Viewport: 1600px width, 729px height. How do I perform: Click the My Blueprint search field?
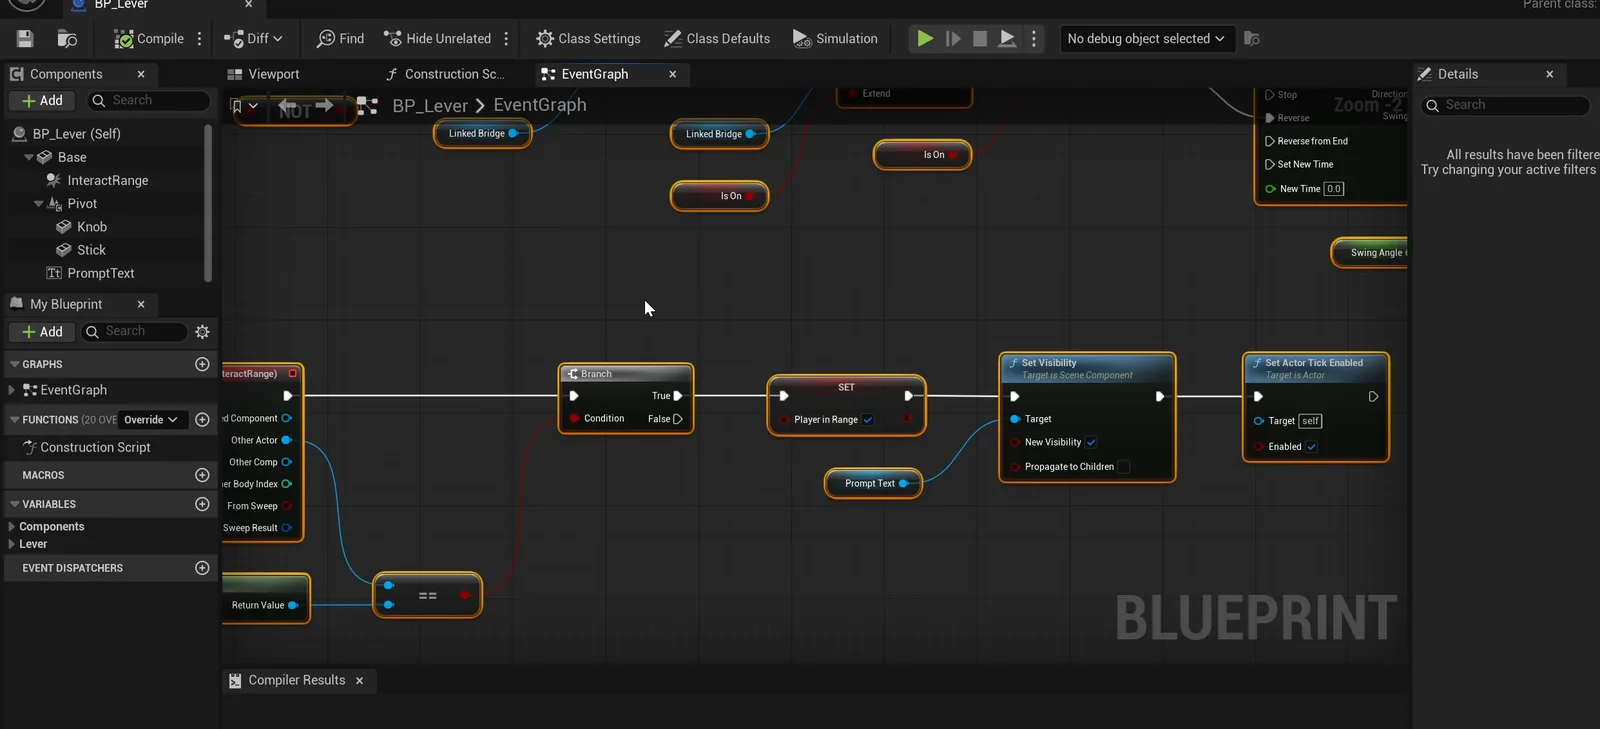tap(133, 331)
